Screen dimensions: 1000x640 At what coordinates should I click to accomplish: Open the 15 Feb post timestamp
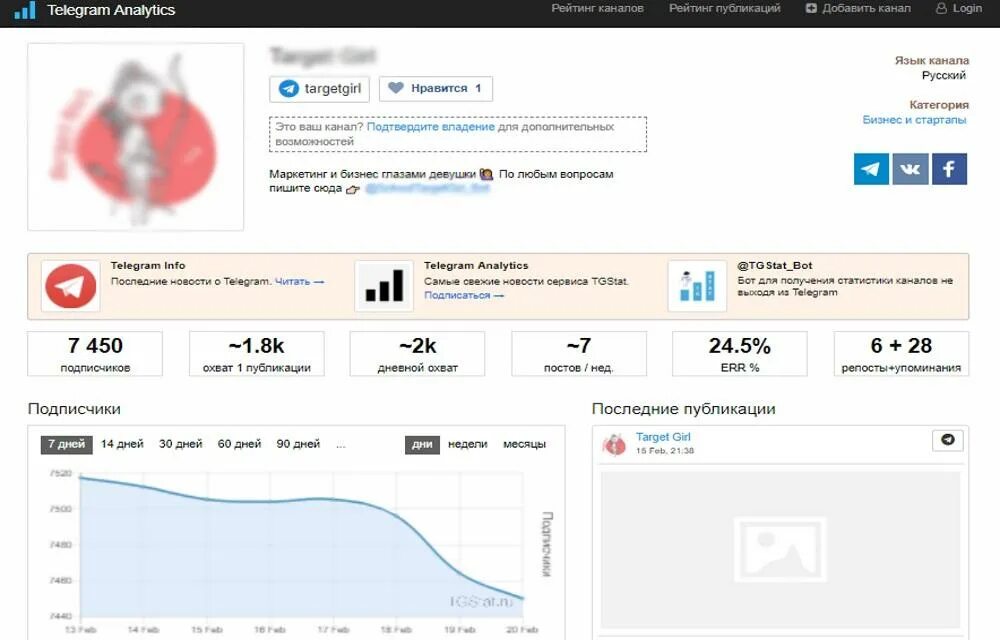(665, 451)
